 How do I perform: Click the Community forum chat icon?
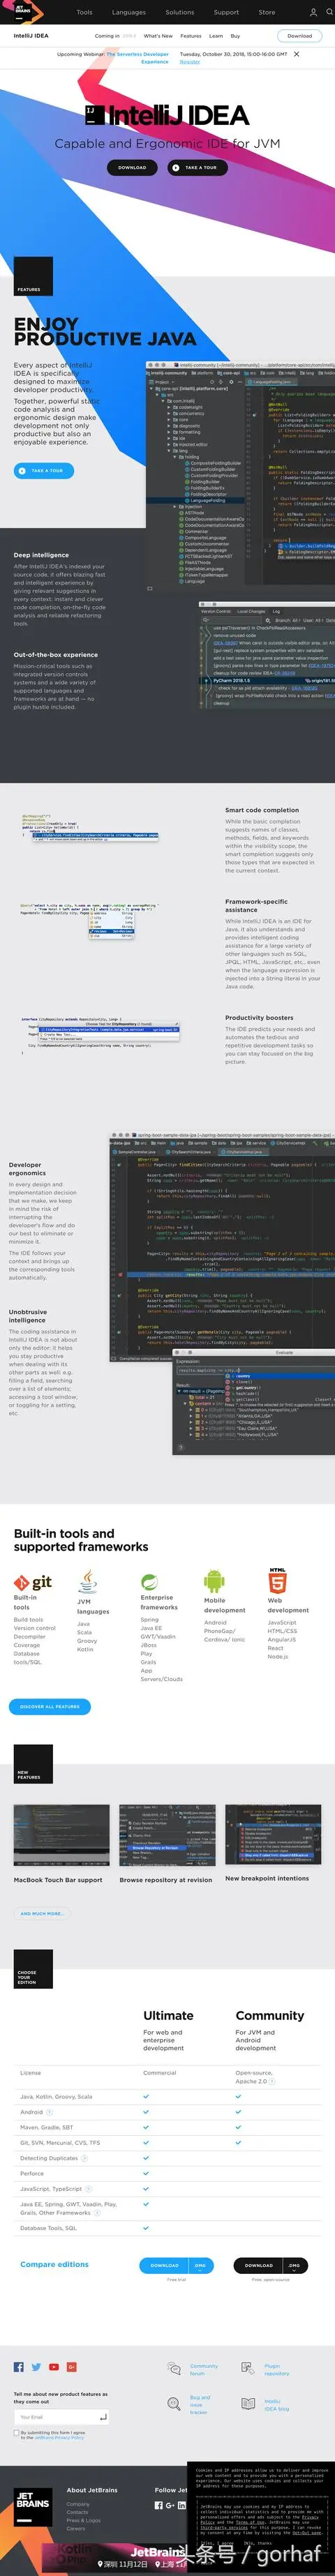coord(175,2369)
